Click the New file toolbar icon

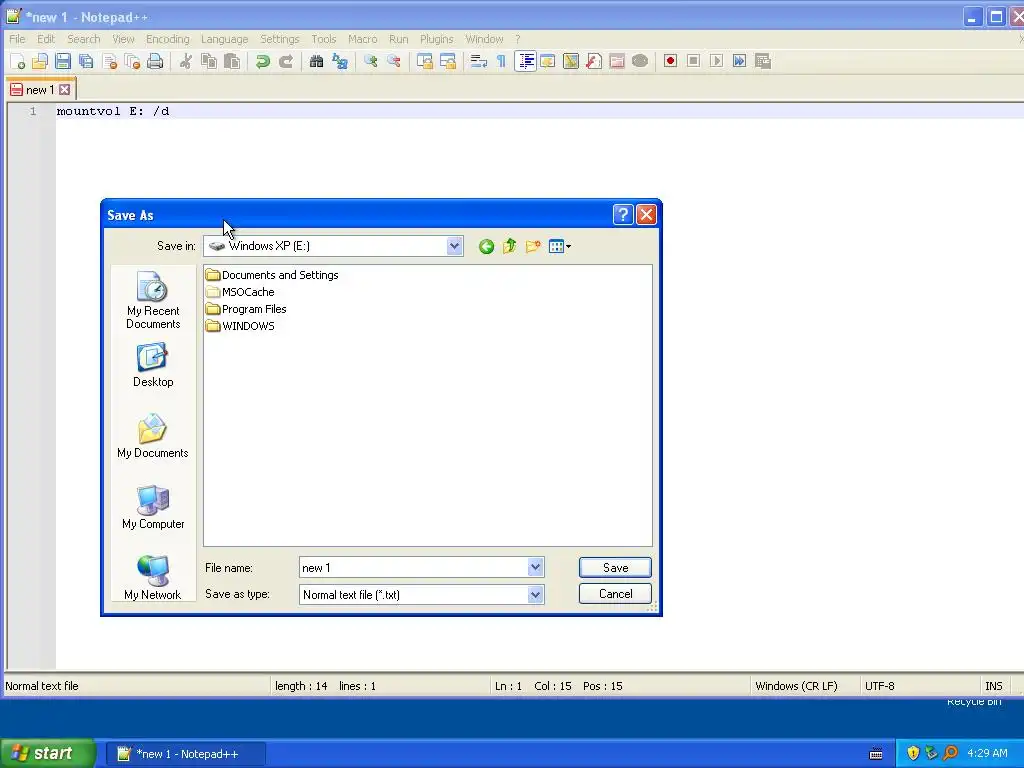coord(18,61)
